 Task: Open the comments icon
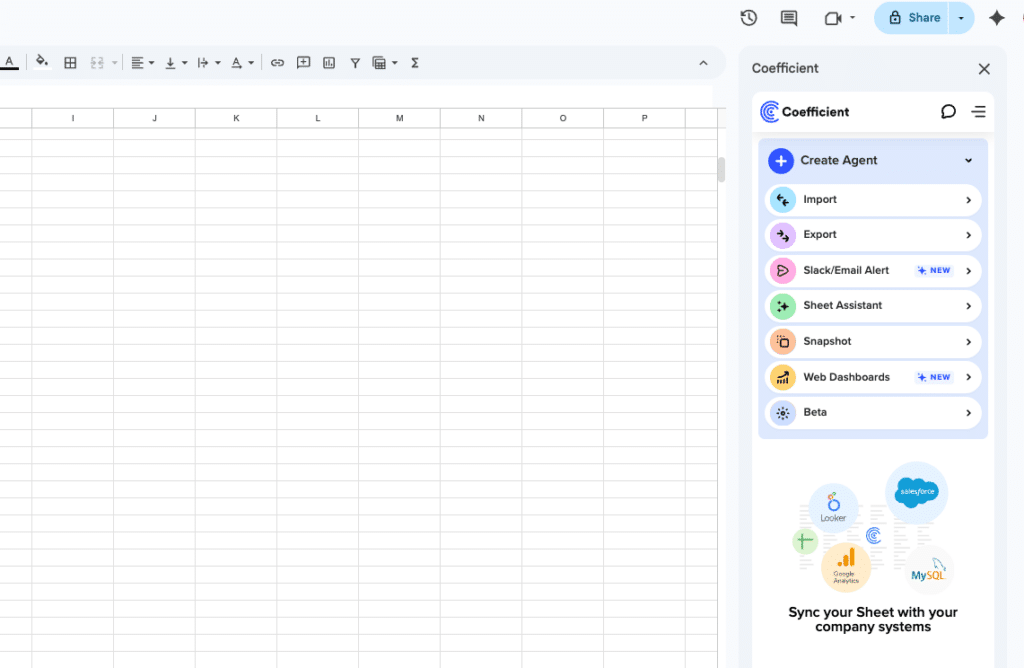click(789, 18)
